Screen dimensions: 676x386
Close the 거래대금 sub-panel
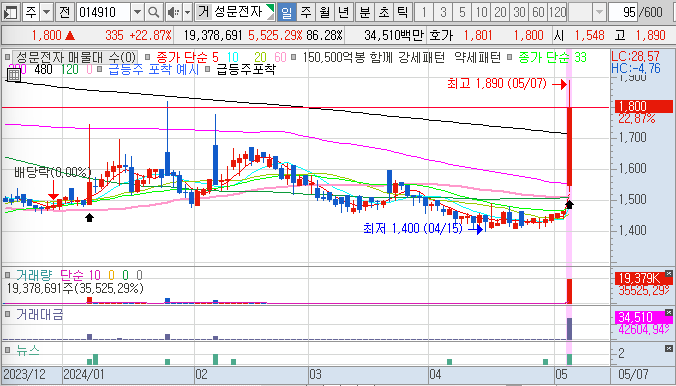click(668, 312)
